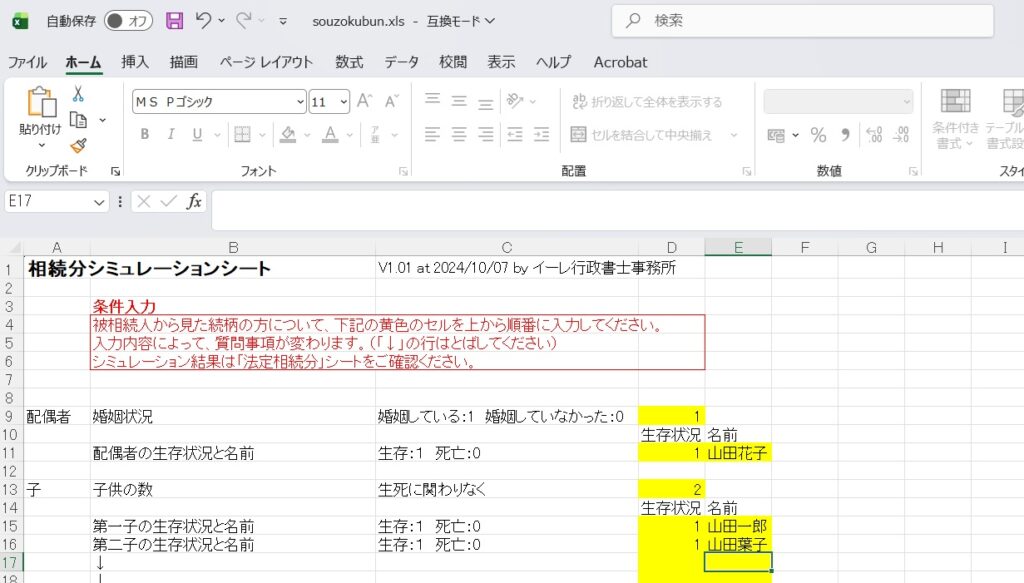This screenshot has width=1024, height=583.
Task: Click the Save floppy disk icon
Action: (174, 21)
